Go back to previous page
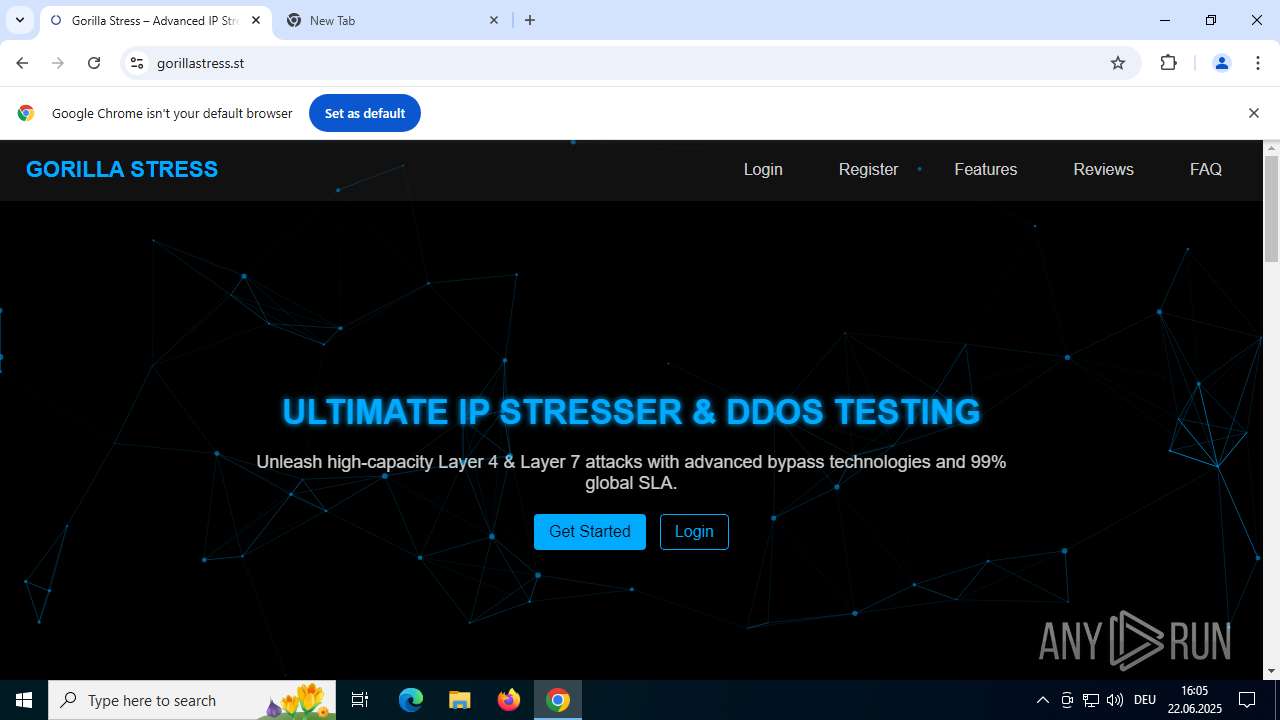The width and height of the screenshot is (1280, 720). pyautogui.click(x=22, y=63)
